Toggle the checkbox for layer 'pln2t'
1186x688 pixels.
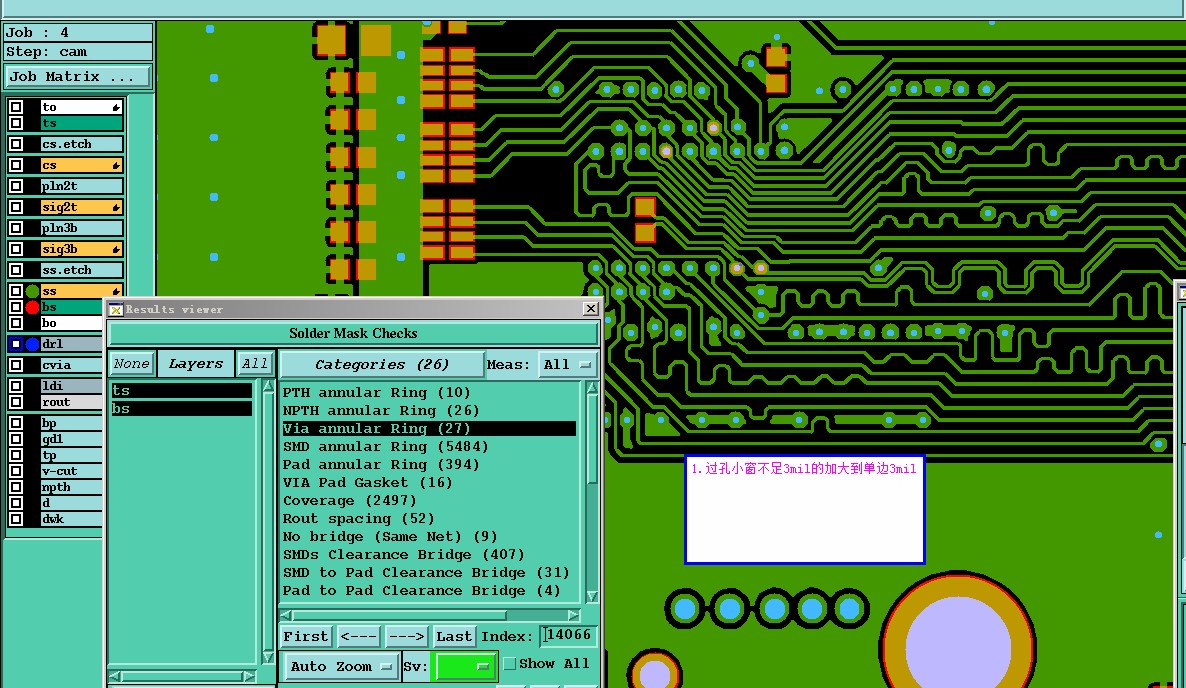(16, 186)
